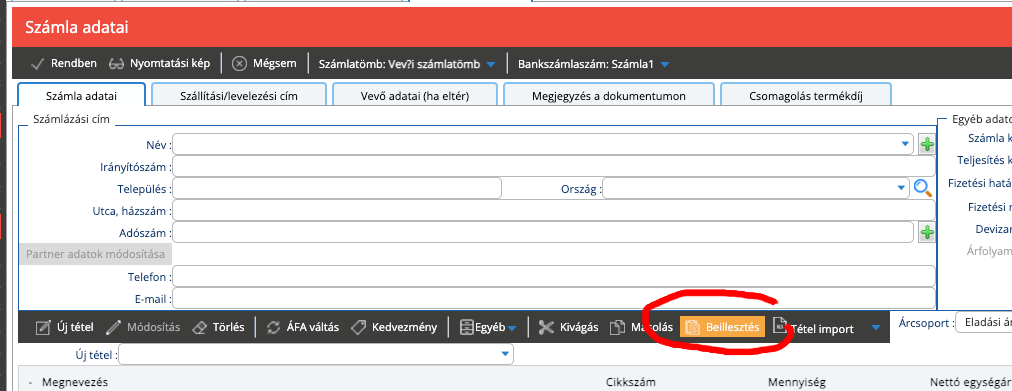Click the magnifier search icon beside Ország
Viewport: 1012px width, 391px height.
(x=923, y=188)
